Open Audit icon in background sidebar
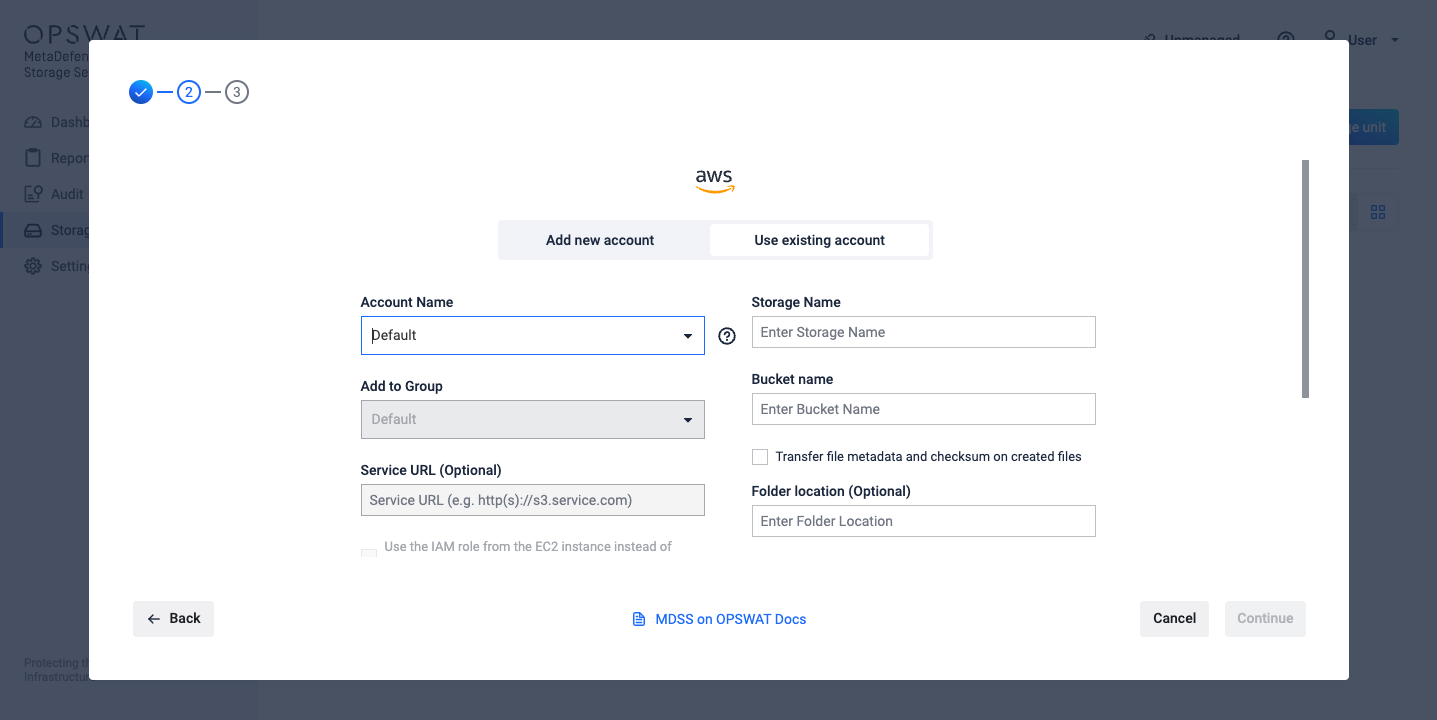The height and width of the screenshot is (720, 1437). click(x=33, y=194)
